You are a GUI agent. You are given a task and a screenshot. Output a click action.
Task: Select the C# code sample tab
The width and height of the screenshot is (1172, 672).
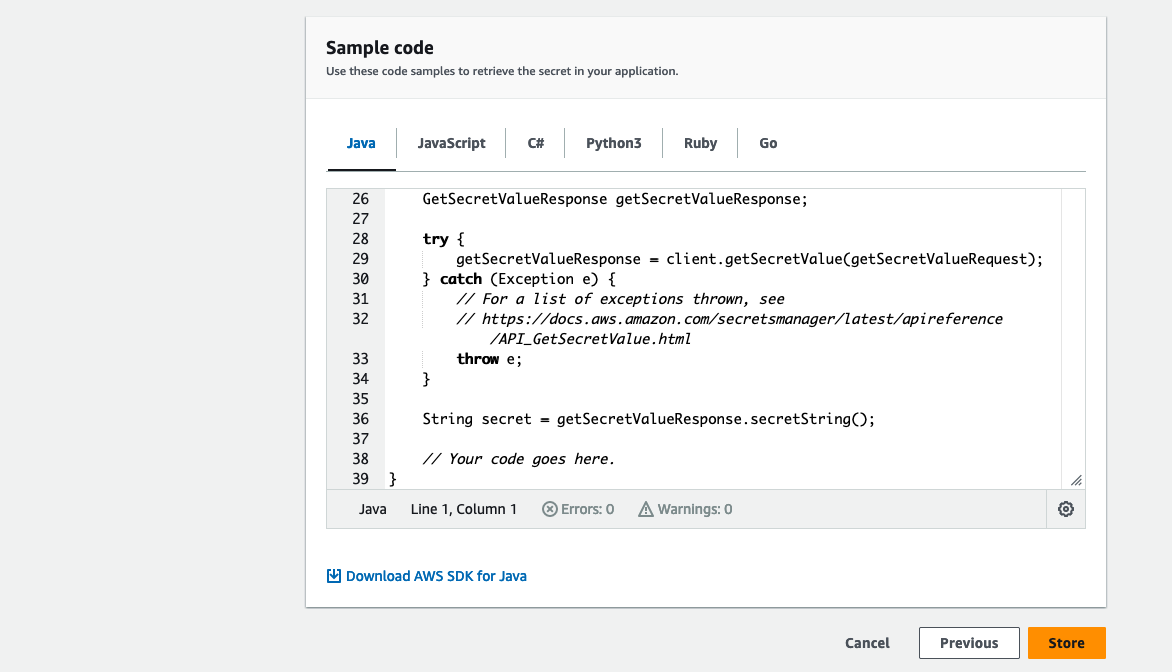[x=536, y=143]
